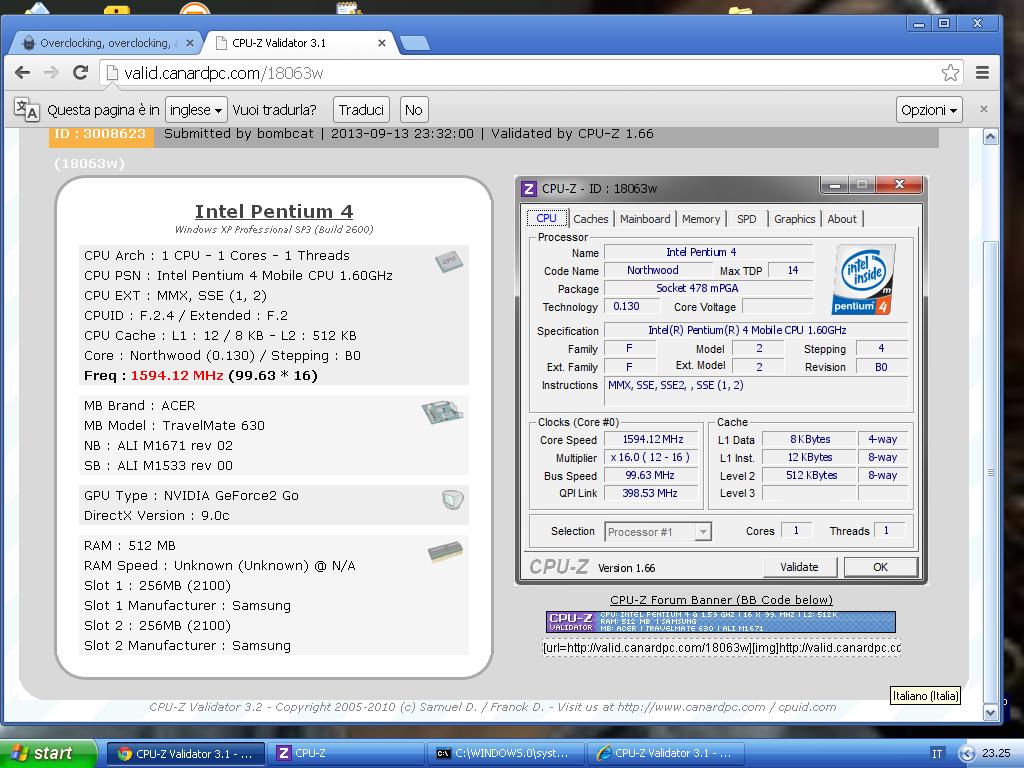Click the Multiplier value x 16.0

(x=650, y=457)
